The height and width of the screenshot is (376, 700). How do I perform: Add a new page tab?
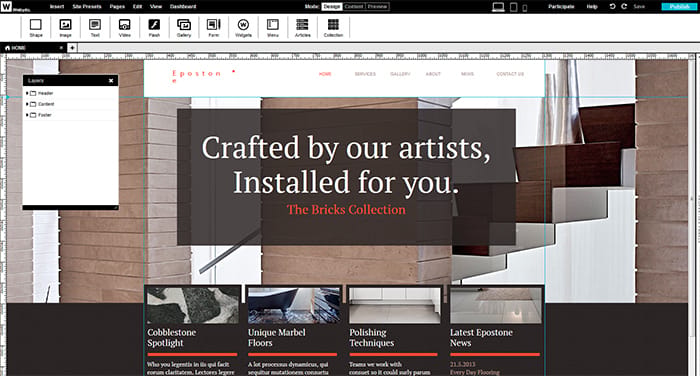72,47
